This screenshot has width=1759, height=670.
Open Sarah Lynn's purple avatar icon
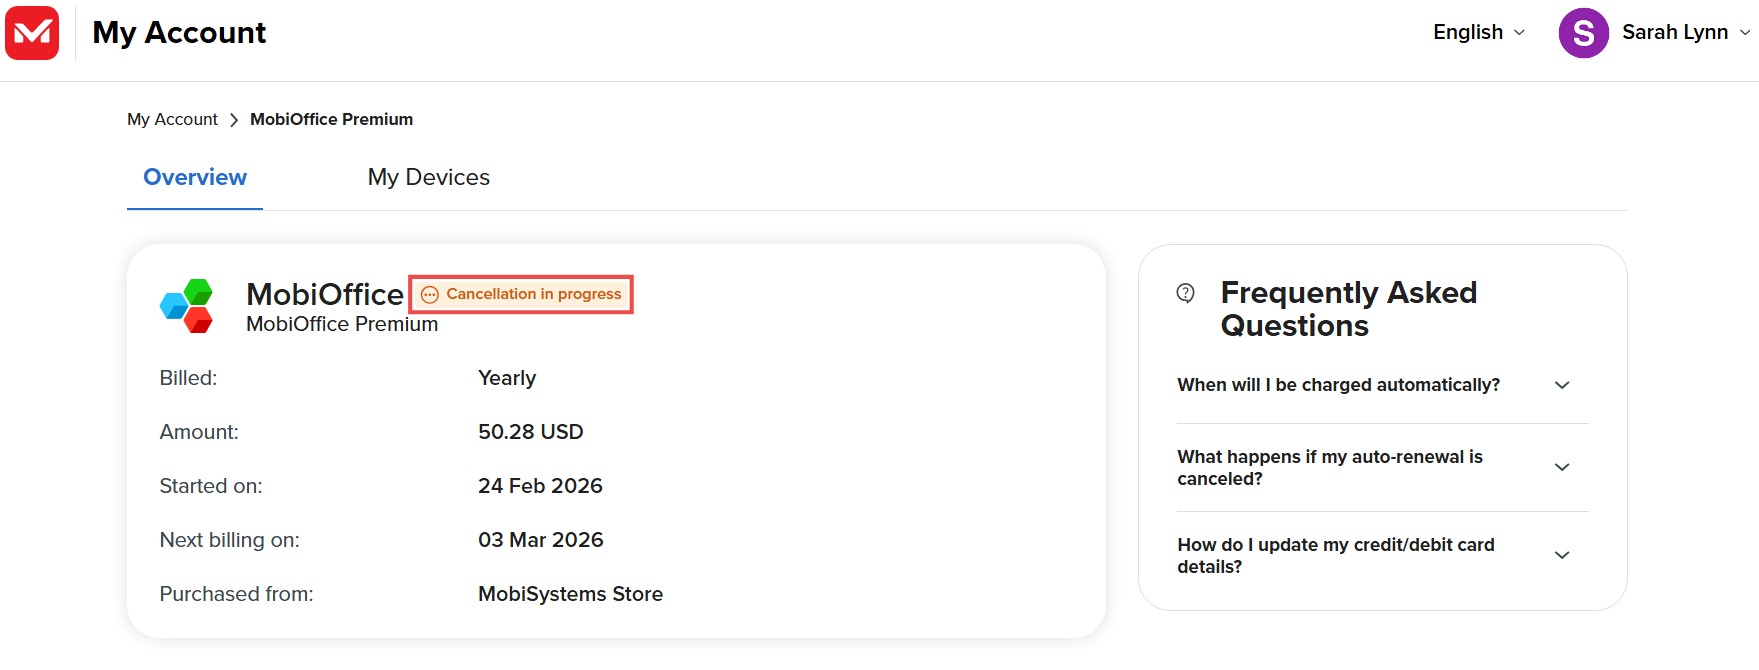pos(1583,33)
